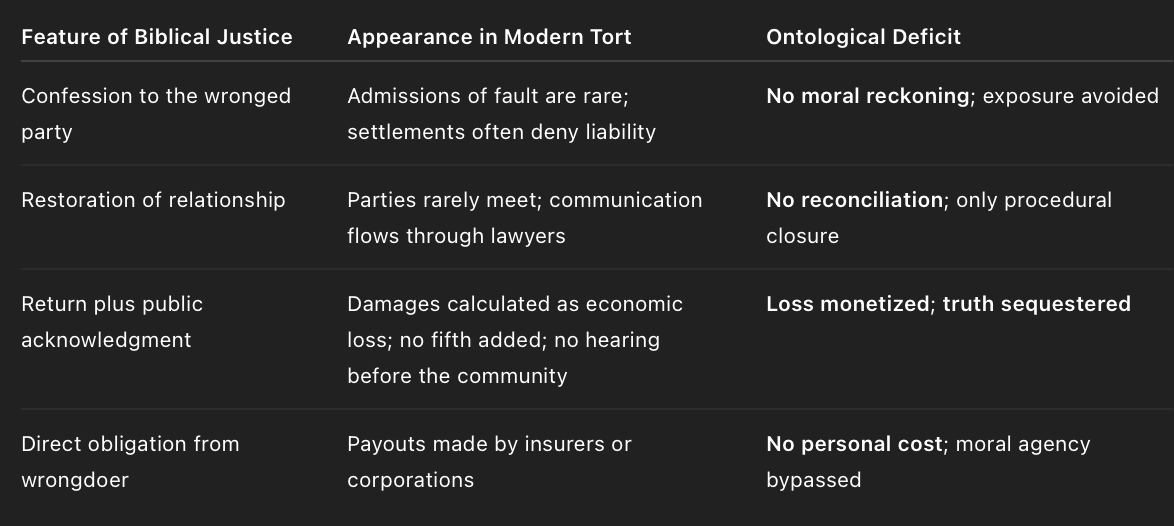1174x526 pixels.
Task: Select the 'exposure avoided' phrase
Action: point(1070,96)
